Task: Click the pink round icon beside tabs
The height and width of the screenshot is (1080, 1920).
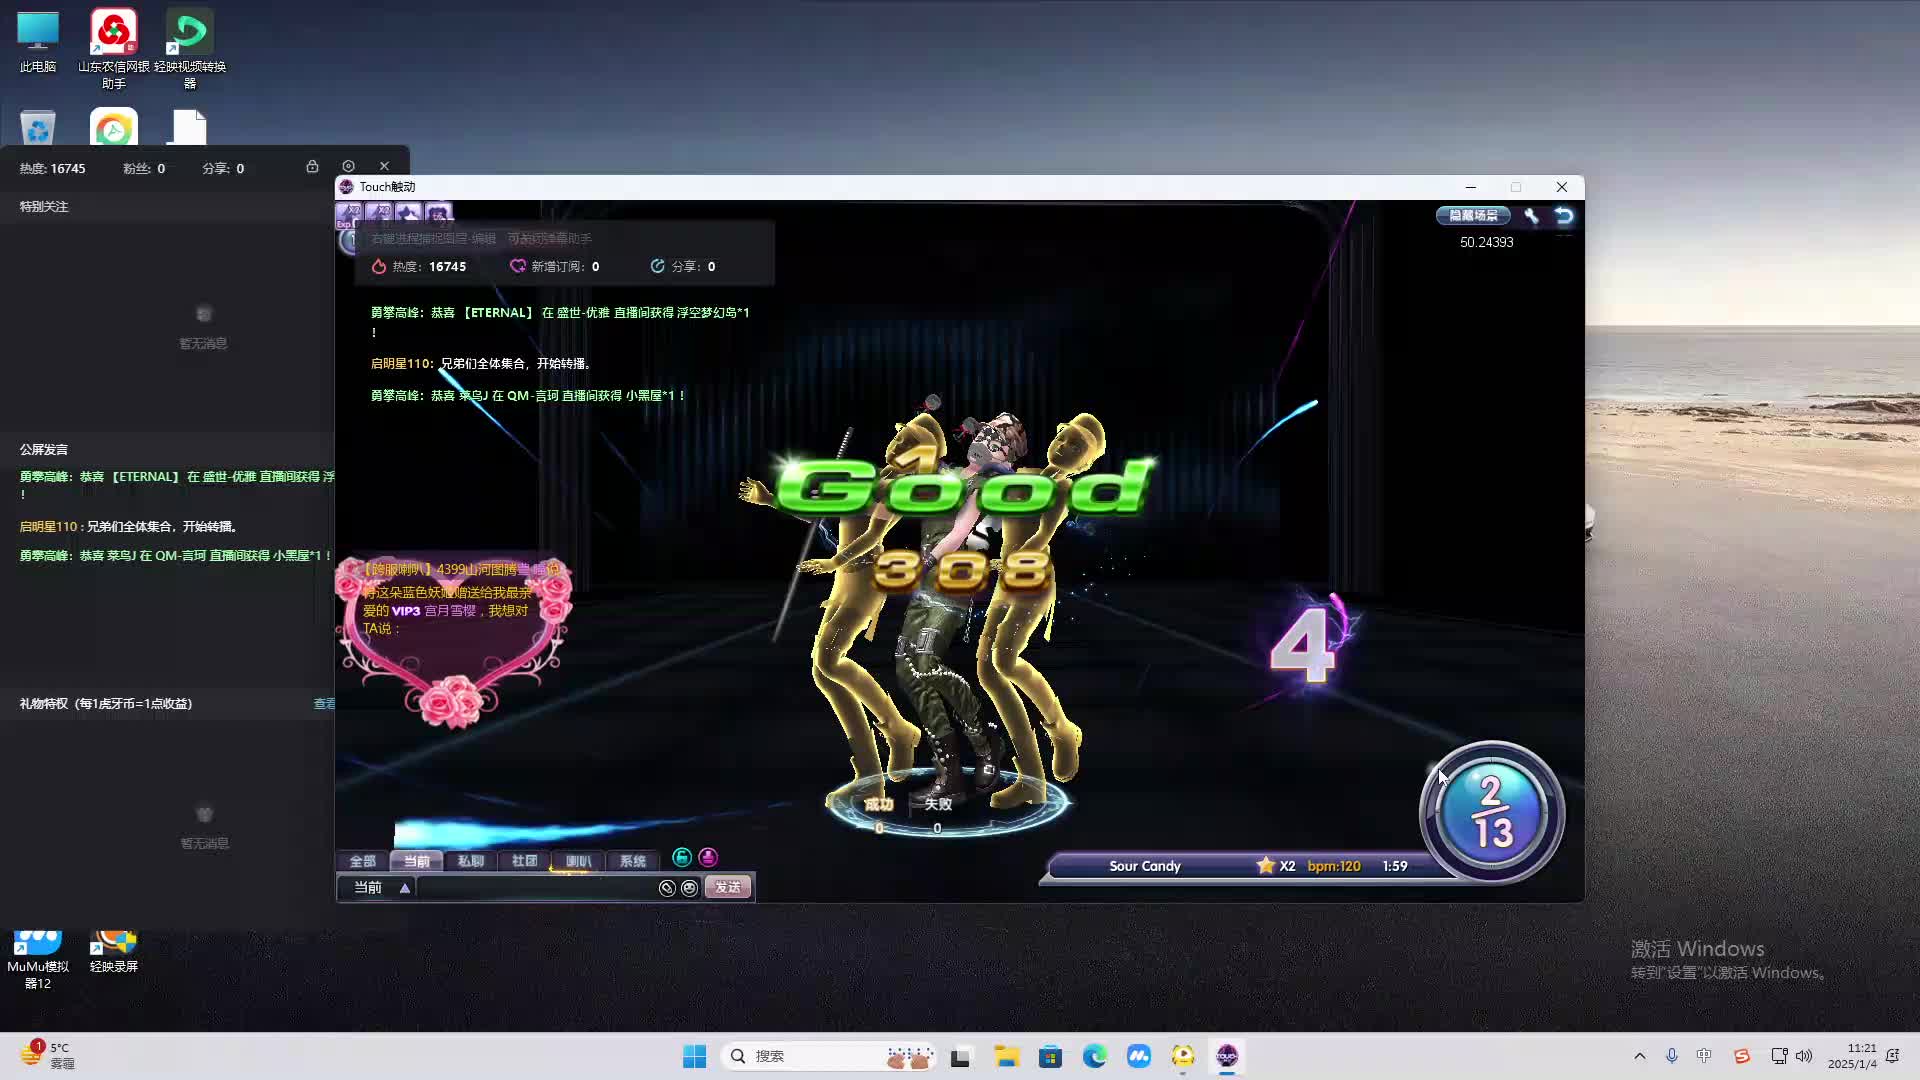Action: click(708, 858)
